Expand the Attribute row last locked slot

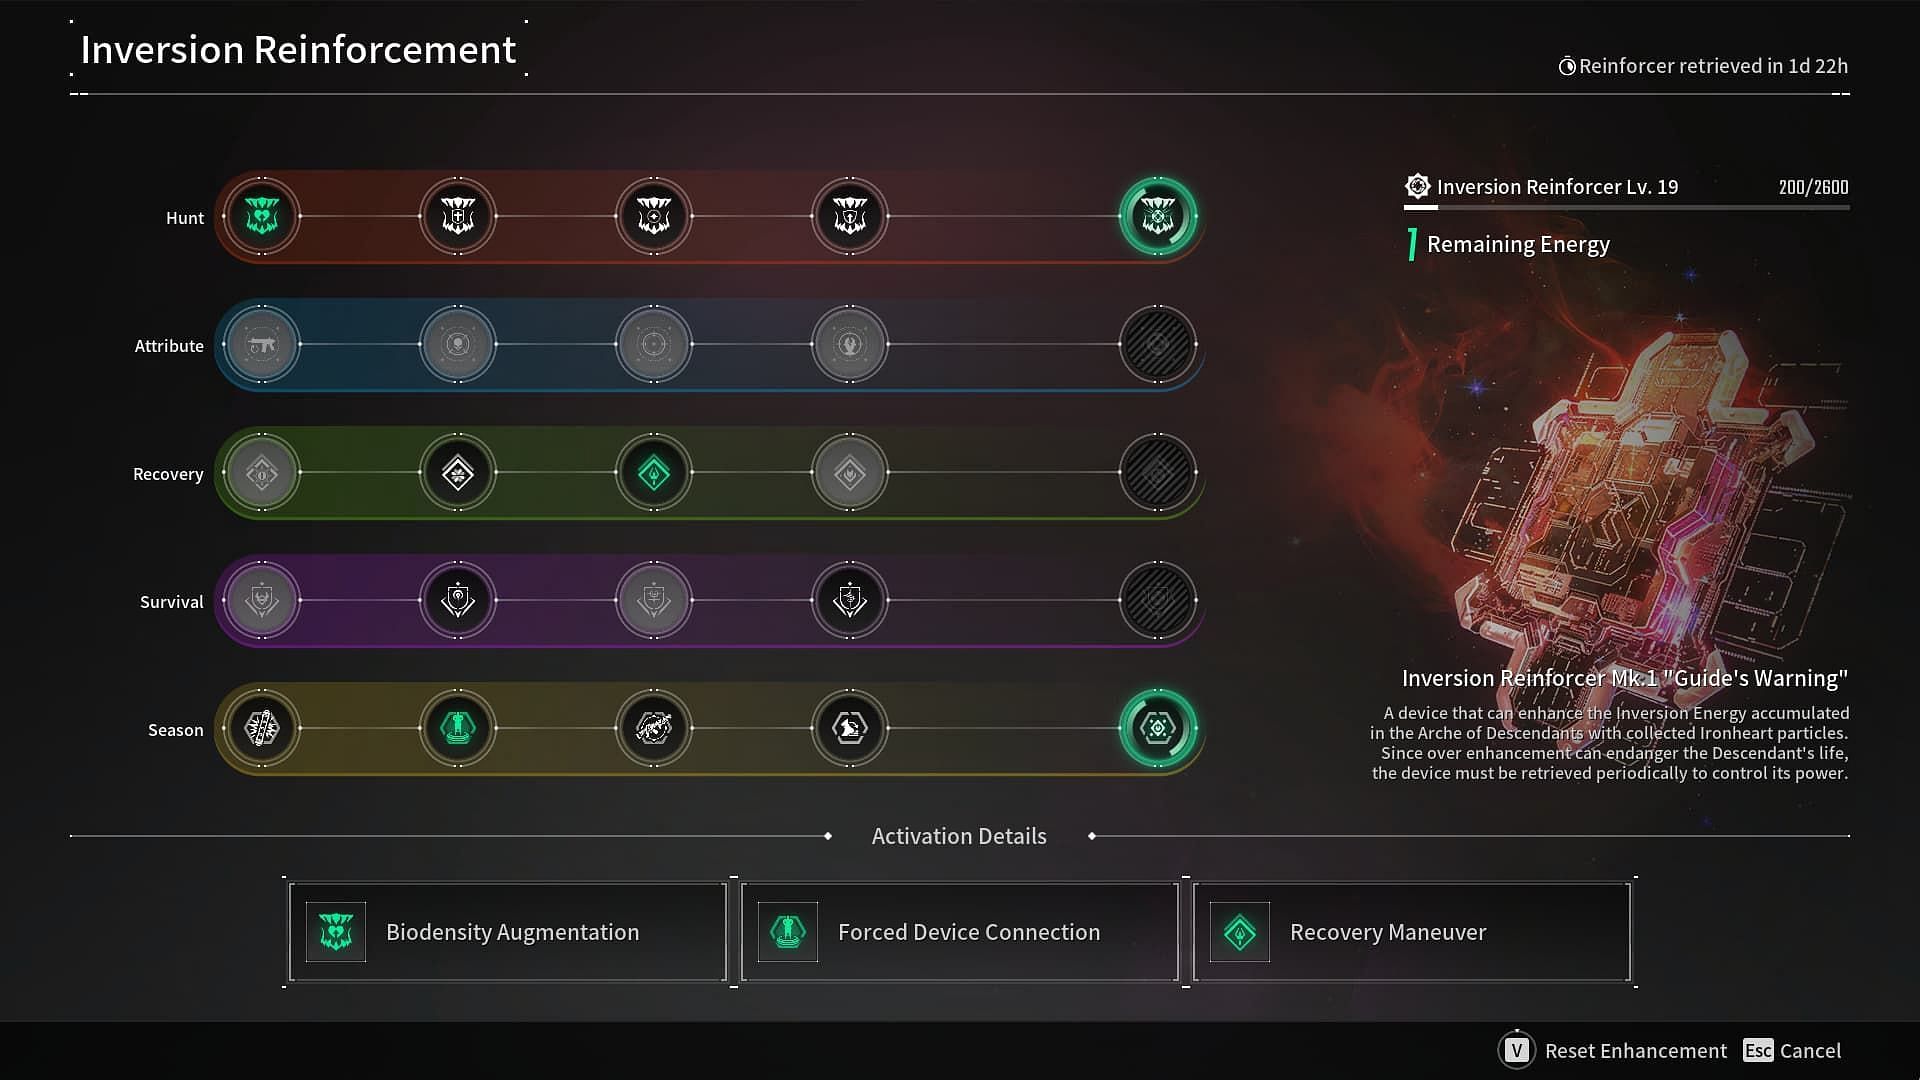(x=1158, y=344)
